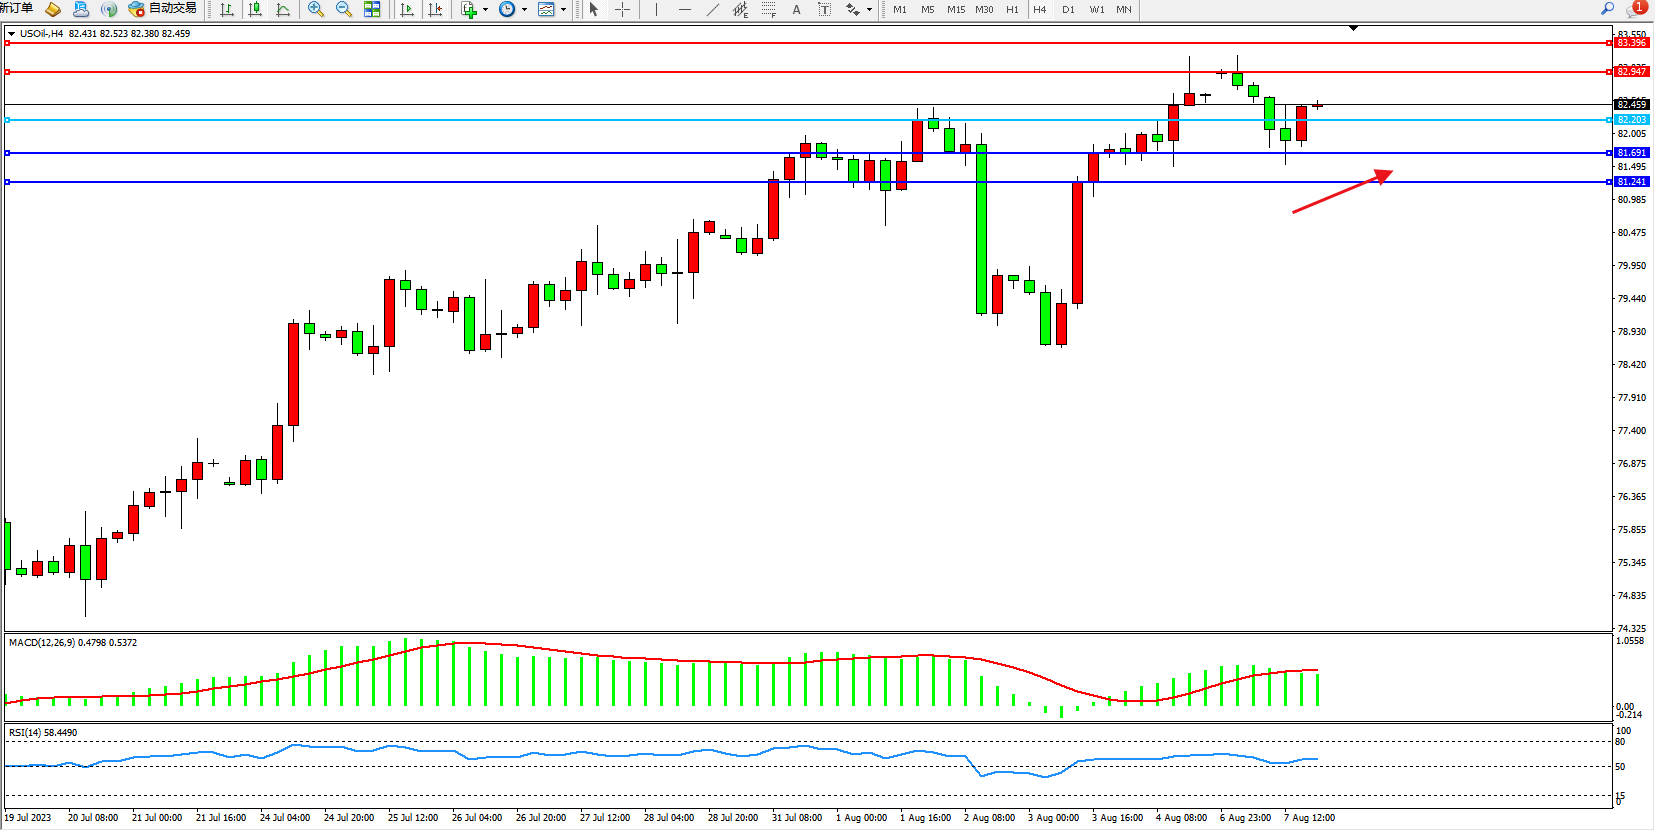Open the search magnifier in top right
This screenshot has width=1655, height=831.
[1608, 8]
